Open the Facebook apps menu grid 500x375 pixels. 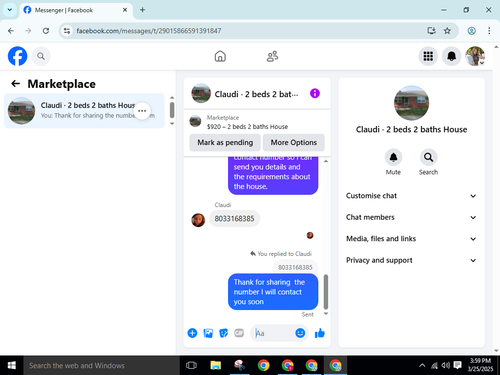pyautogui.click(x=428, y=56)
